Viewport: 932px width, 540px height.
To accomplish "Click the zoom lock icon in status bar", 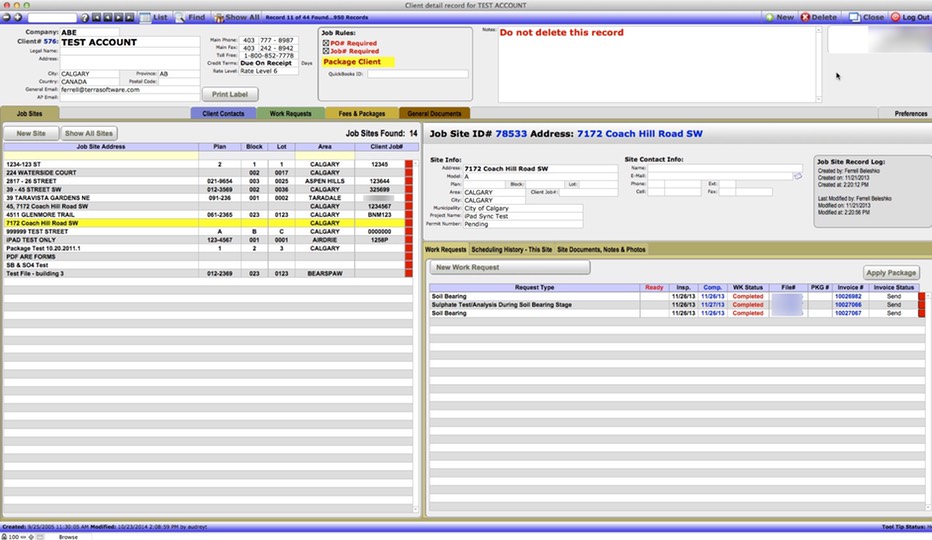I will (x=4, y=536).
